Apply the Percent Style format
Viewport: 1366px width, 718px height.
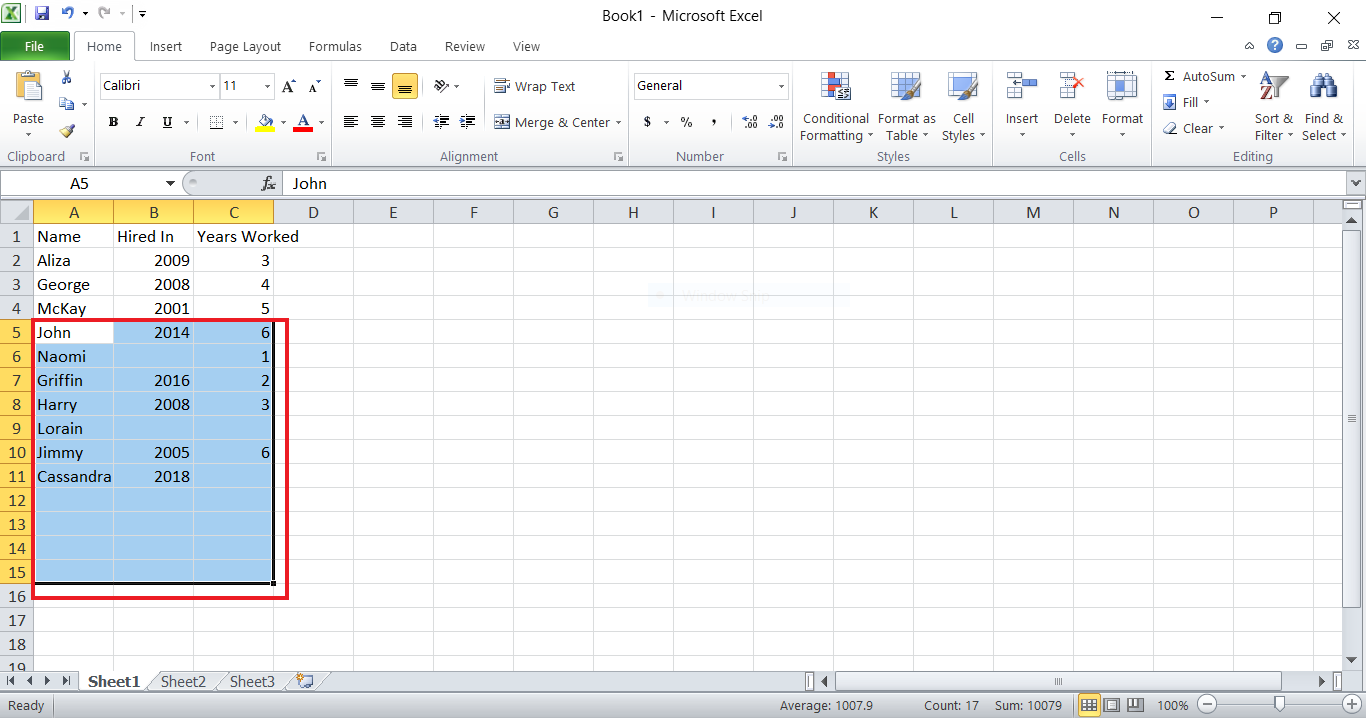(x=686, y=122)
